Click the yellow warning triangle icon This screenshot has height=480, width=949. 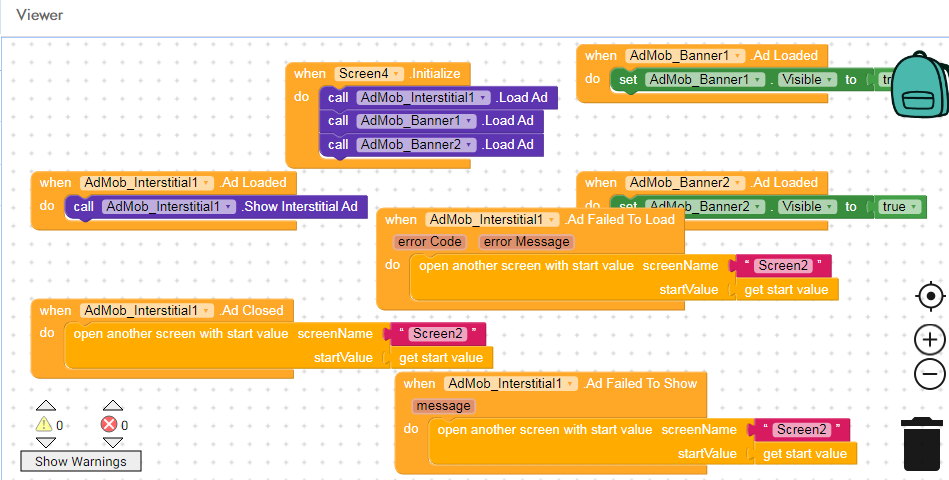pyautogui.click(x=45, y=425)
